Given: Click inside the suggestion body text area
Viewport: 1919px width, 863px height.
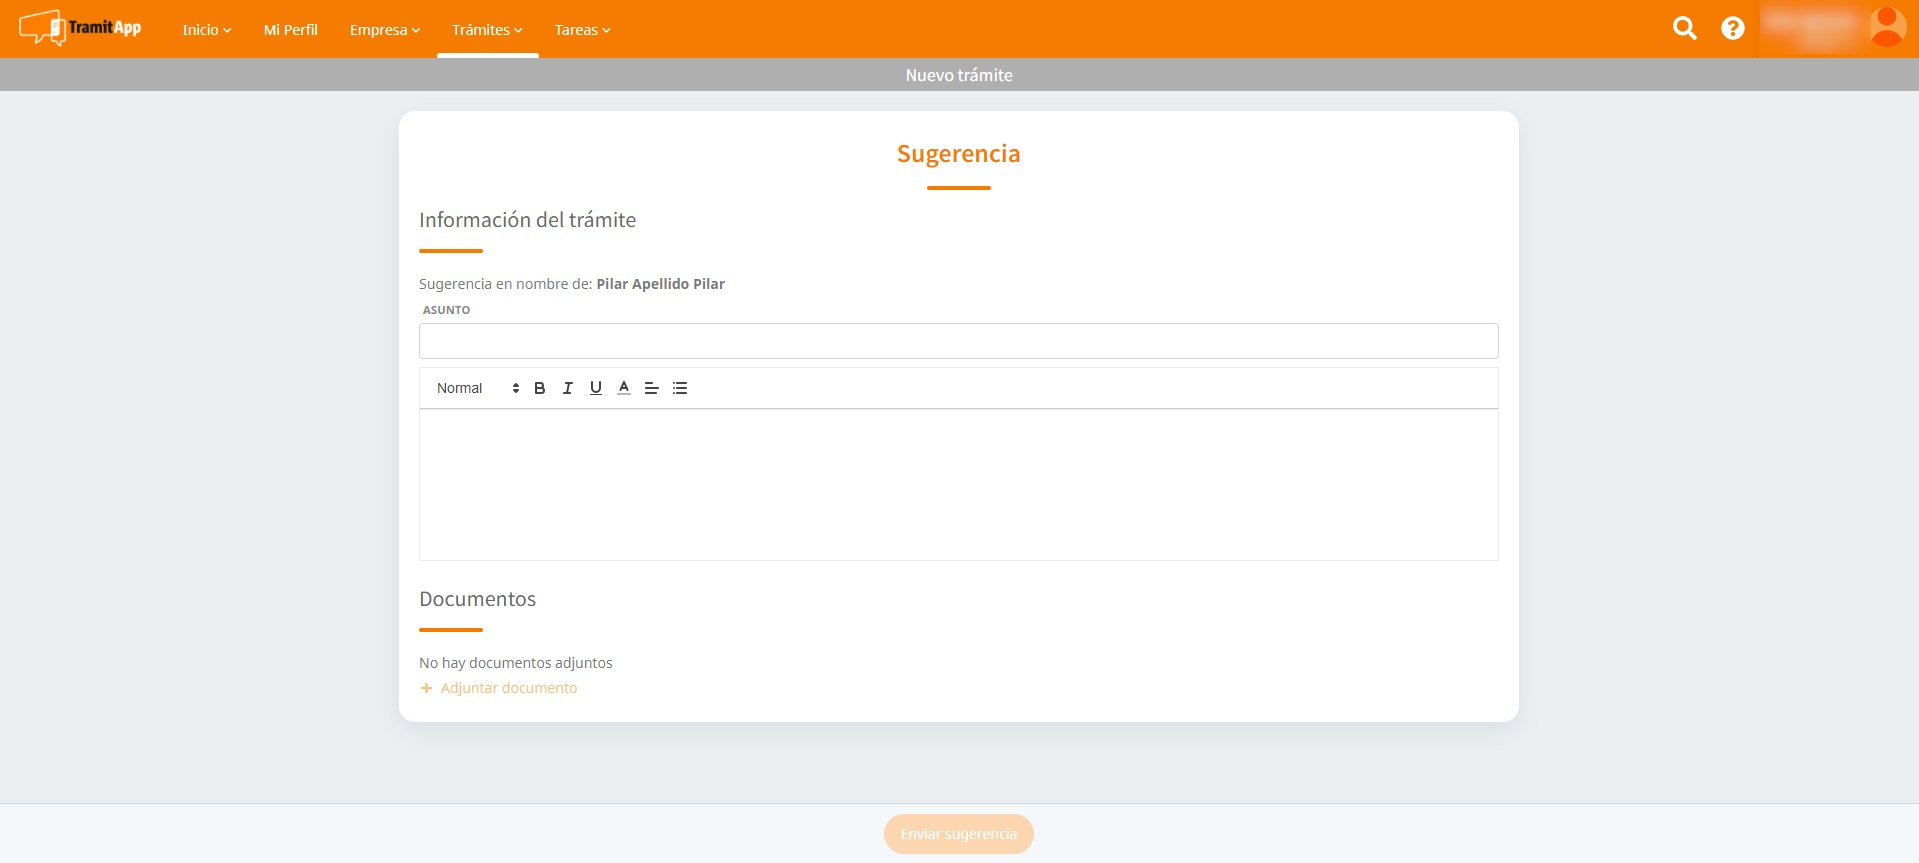Looking at the screenshot, I should pos(958,484).
